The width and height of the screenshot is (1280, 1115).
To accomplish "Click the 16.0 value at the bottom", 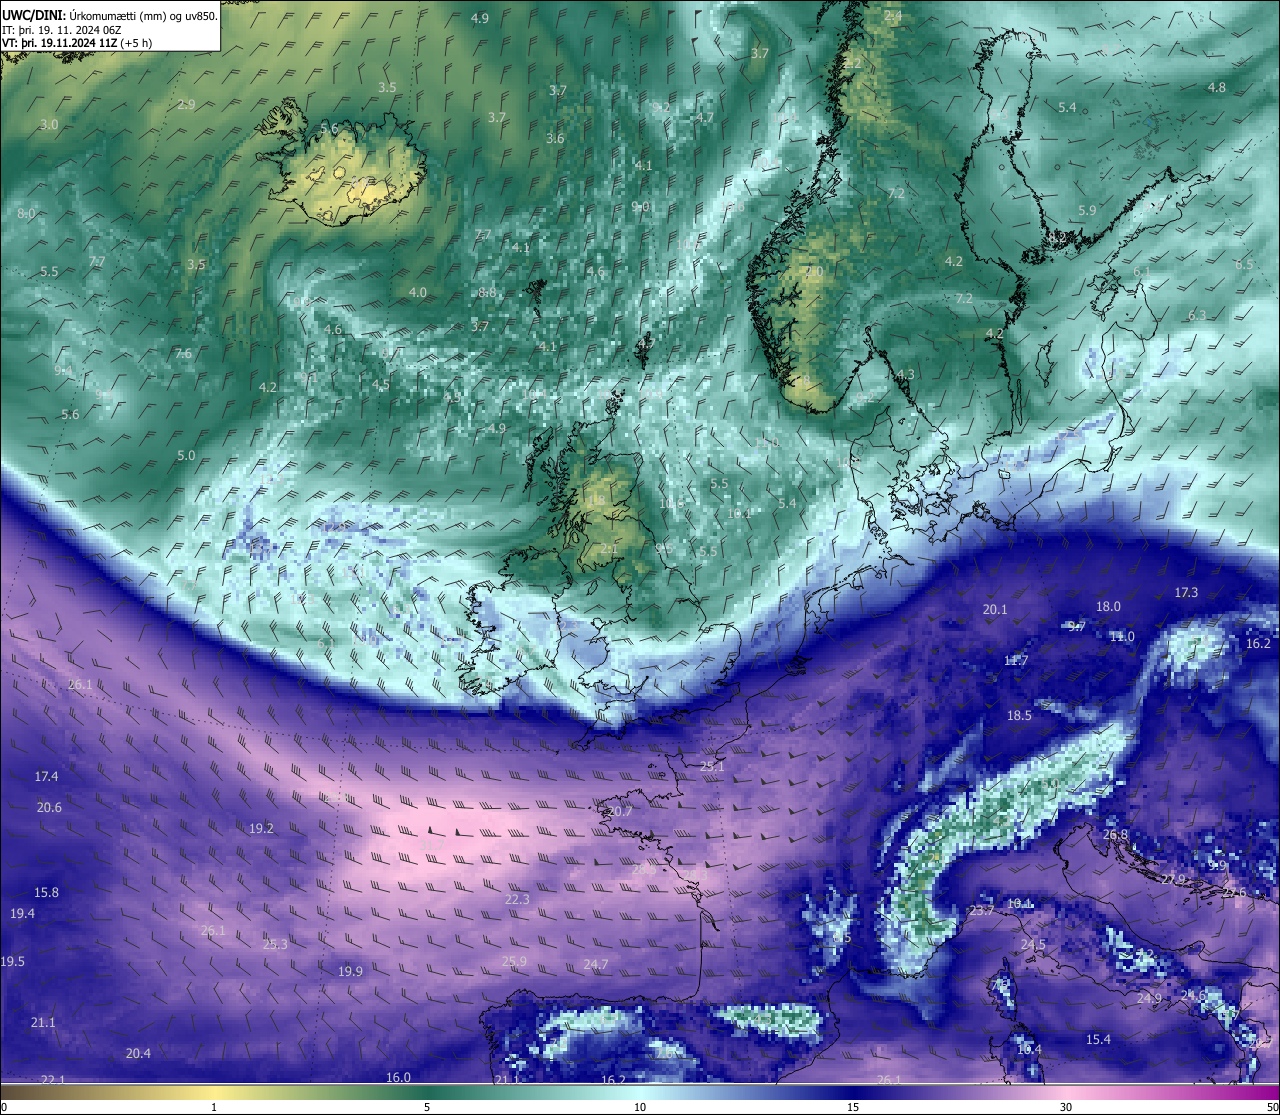I will tap(398, 1078).
